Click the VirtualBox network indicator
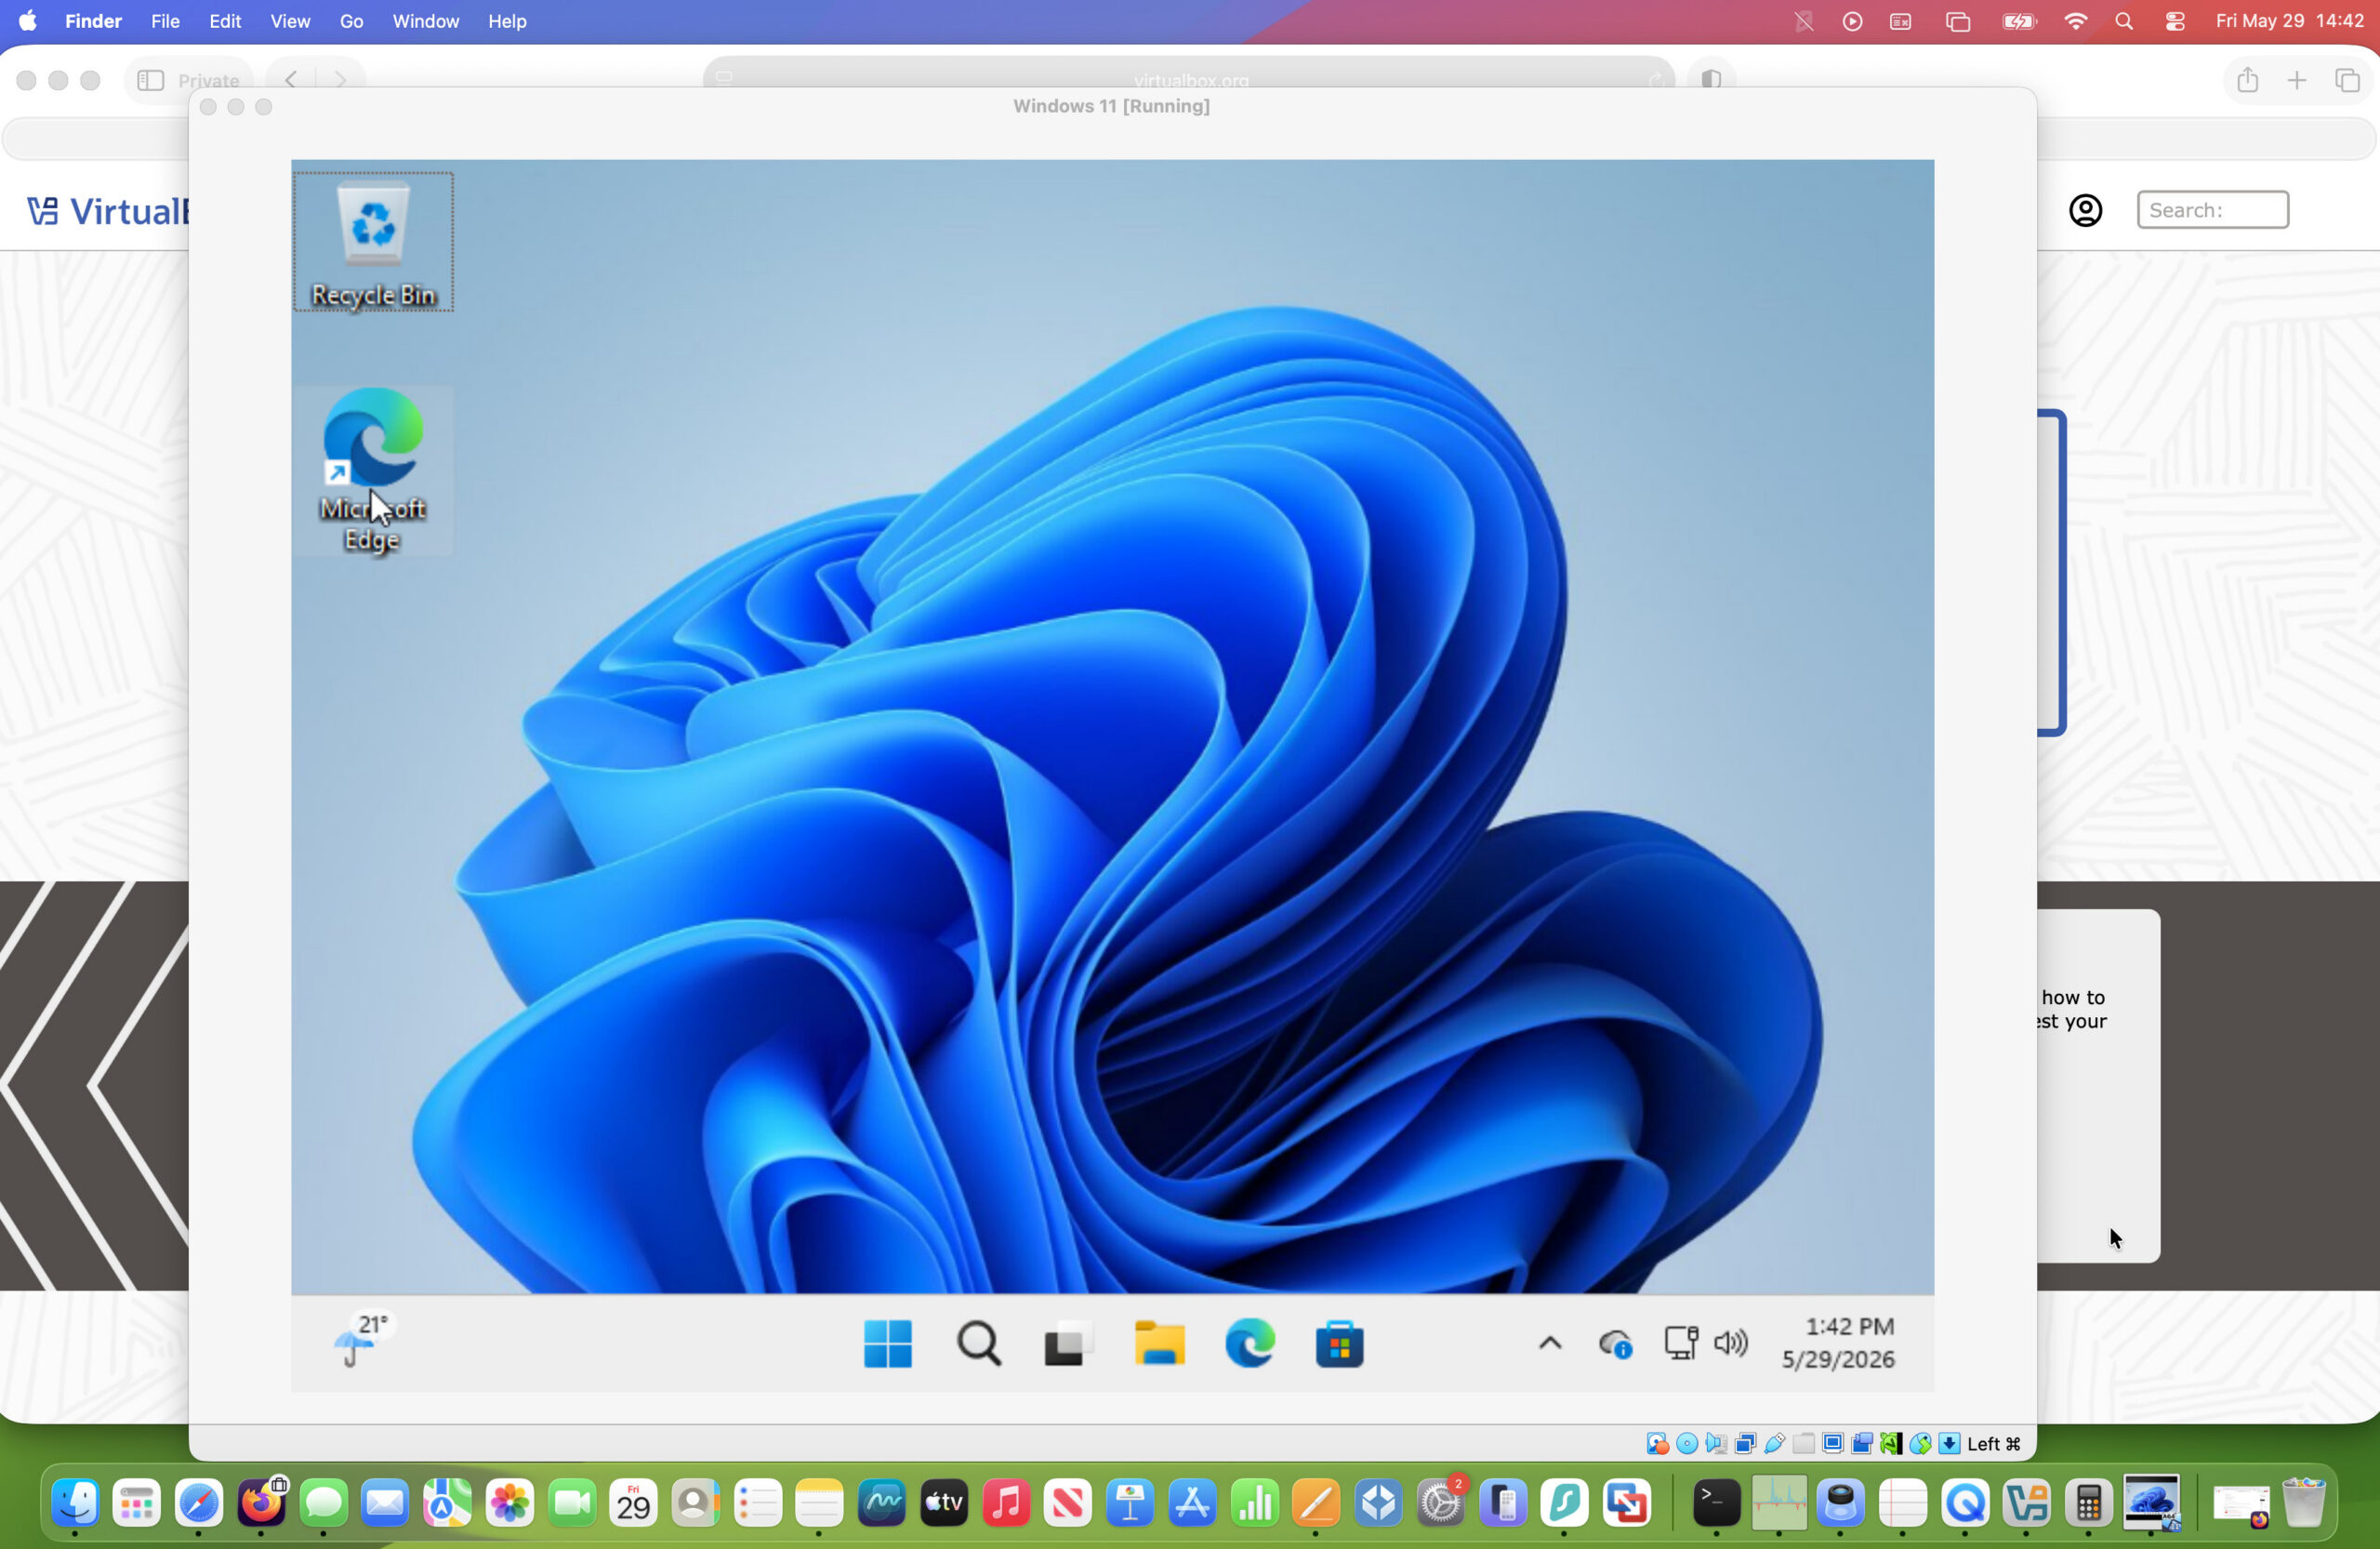 1746,1443
